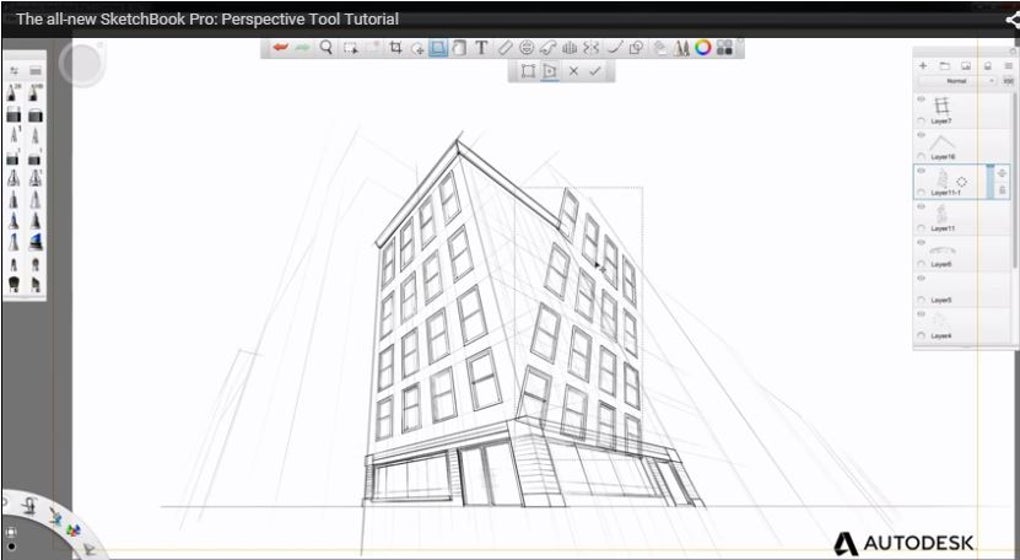The image size is (1020, 560).
Task: Select the Ruler tool
Action: [505, 47]
